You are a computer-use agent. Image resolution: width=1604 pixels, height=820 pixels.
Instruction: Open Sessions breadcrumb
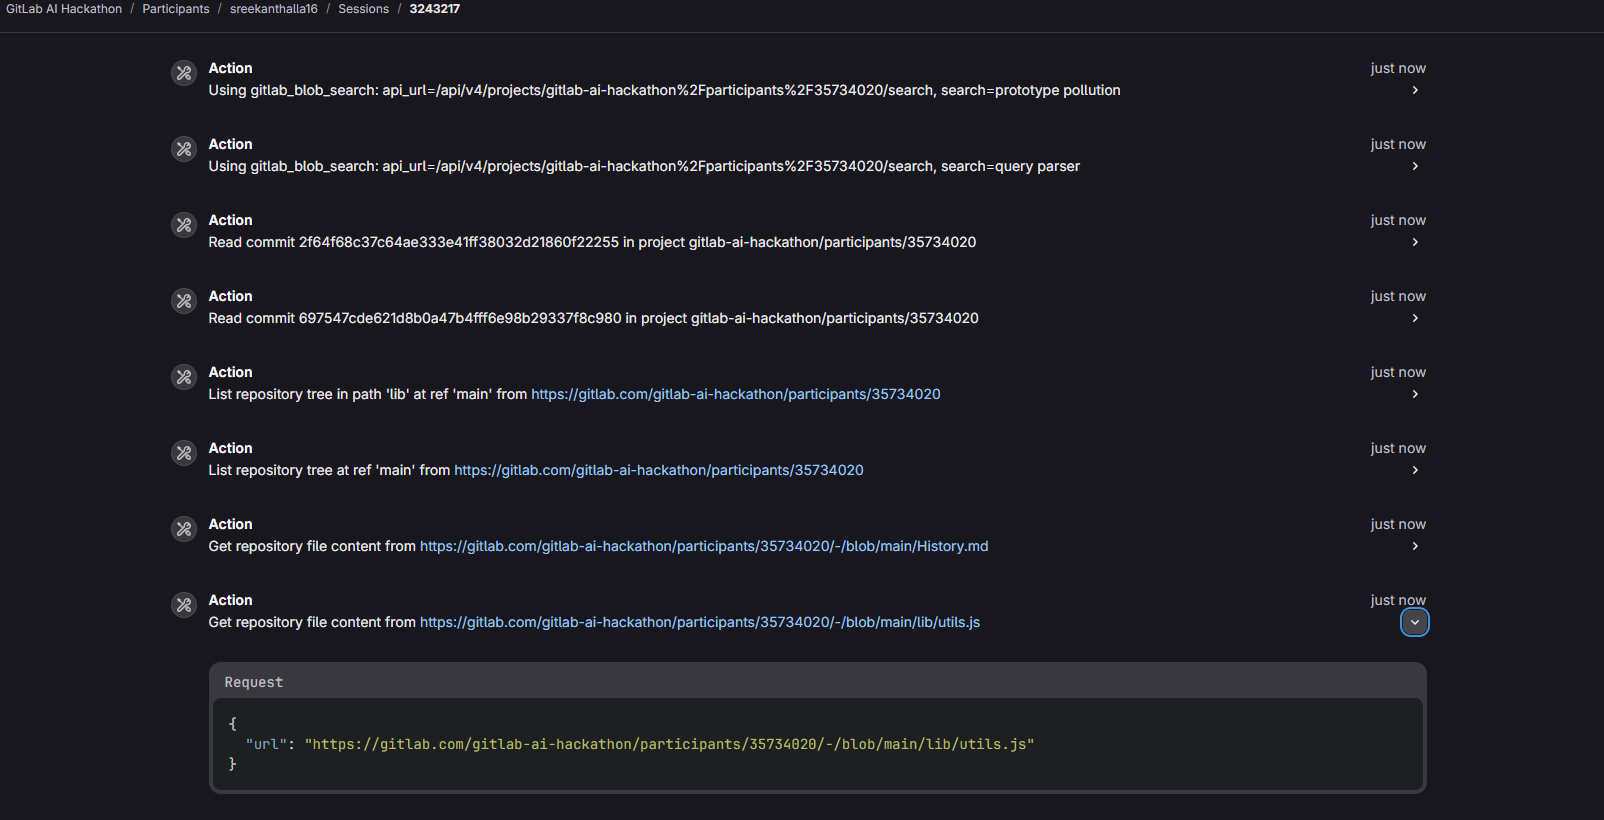click(x=364, y=9)
